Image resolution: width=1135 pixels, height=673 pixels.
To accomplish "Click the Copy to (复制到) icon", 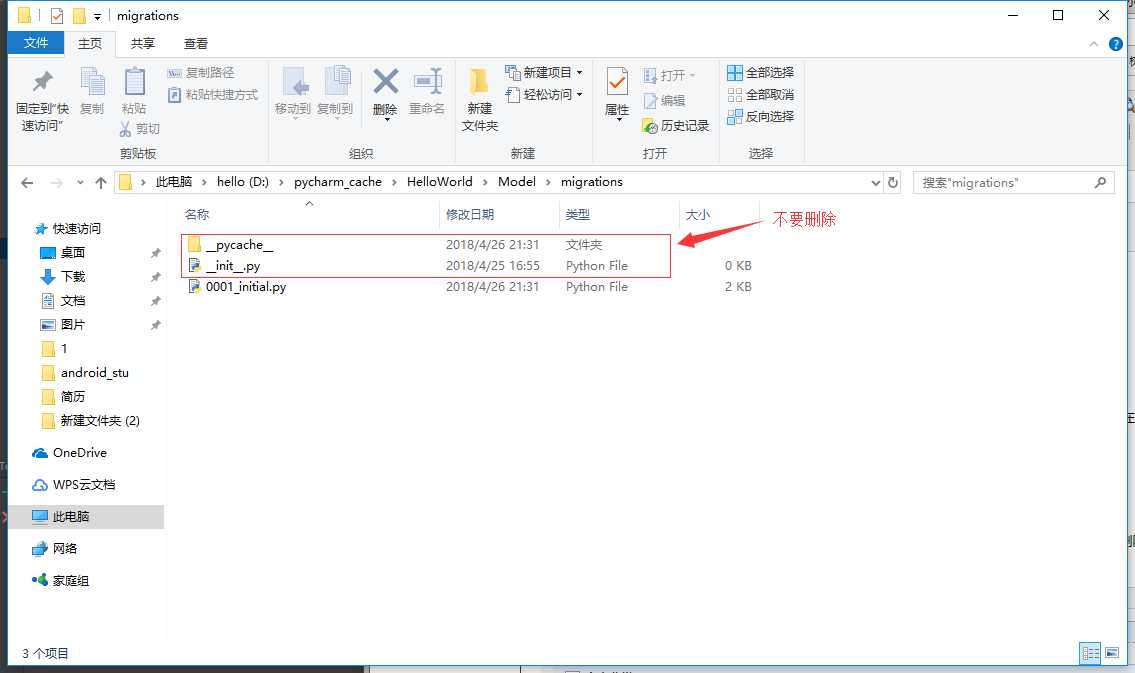I will click(x=335, y=91).
